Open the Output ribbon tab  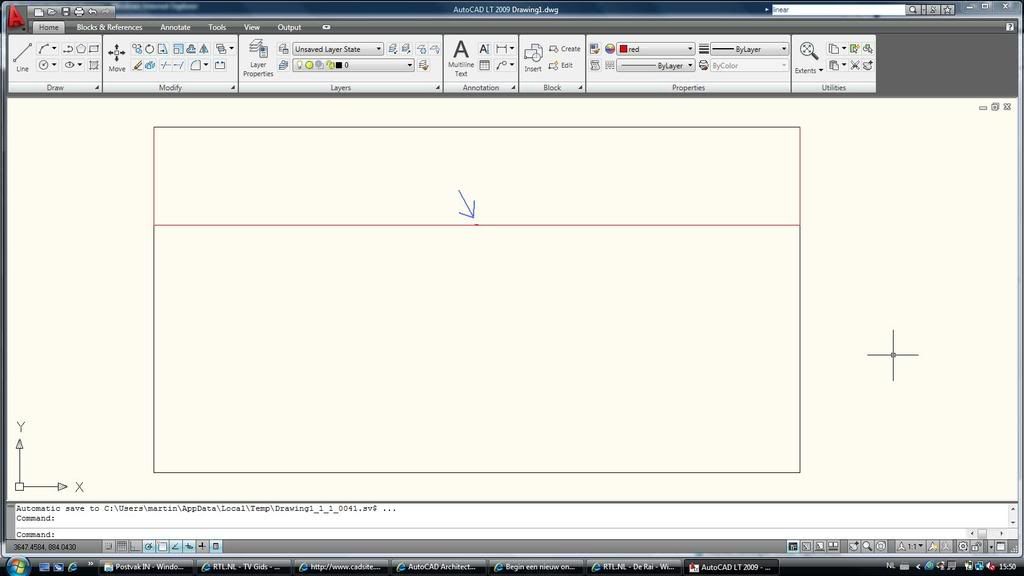pos(289,27)
